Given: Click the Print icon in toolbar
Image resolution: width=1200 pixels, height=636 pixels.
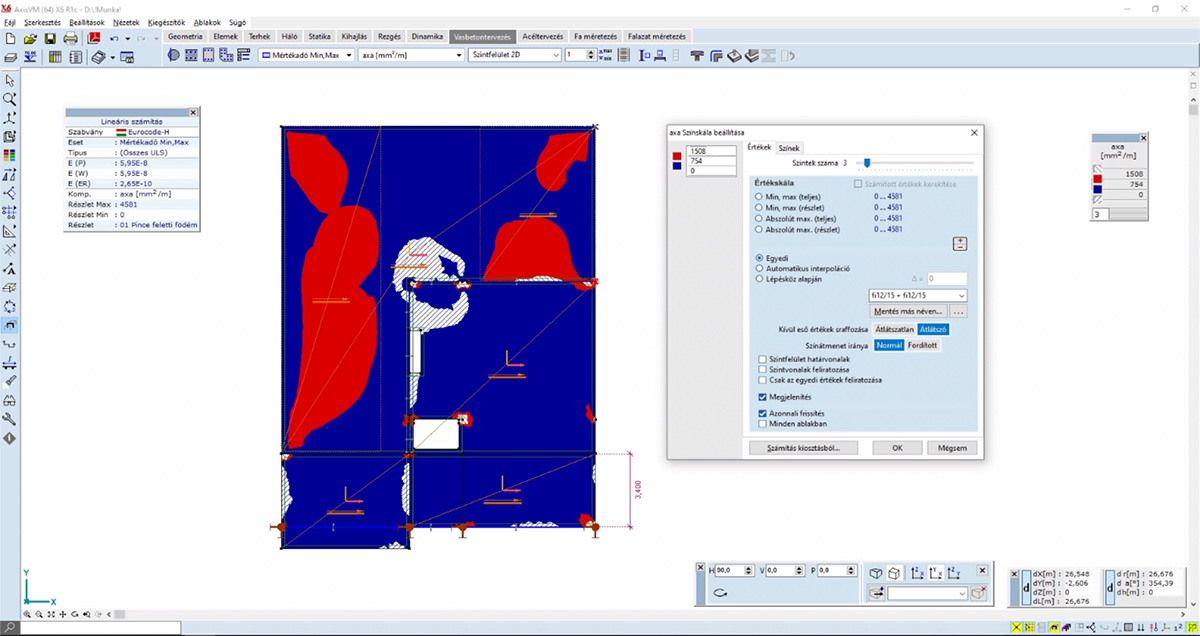Looking at the screenshot, I should [70, 37].
